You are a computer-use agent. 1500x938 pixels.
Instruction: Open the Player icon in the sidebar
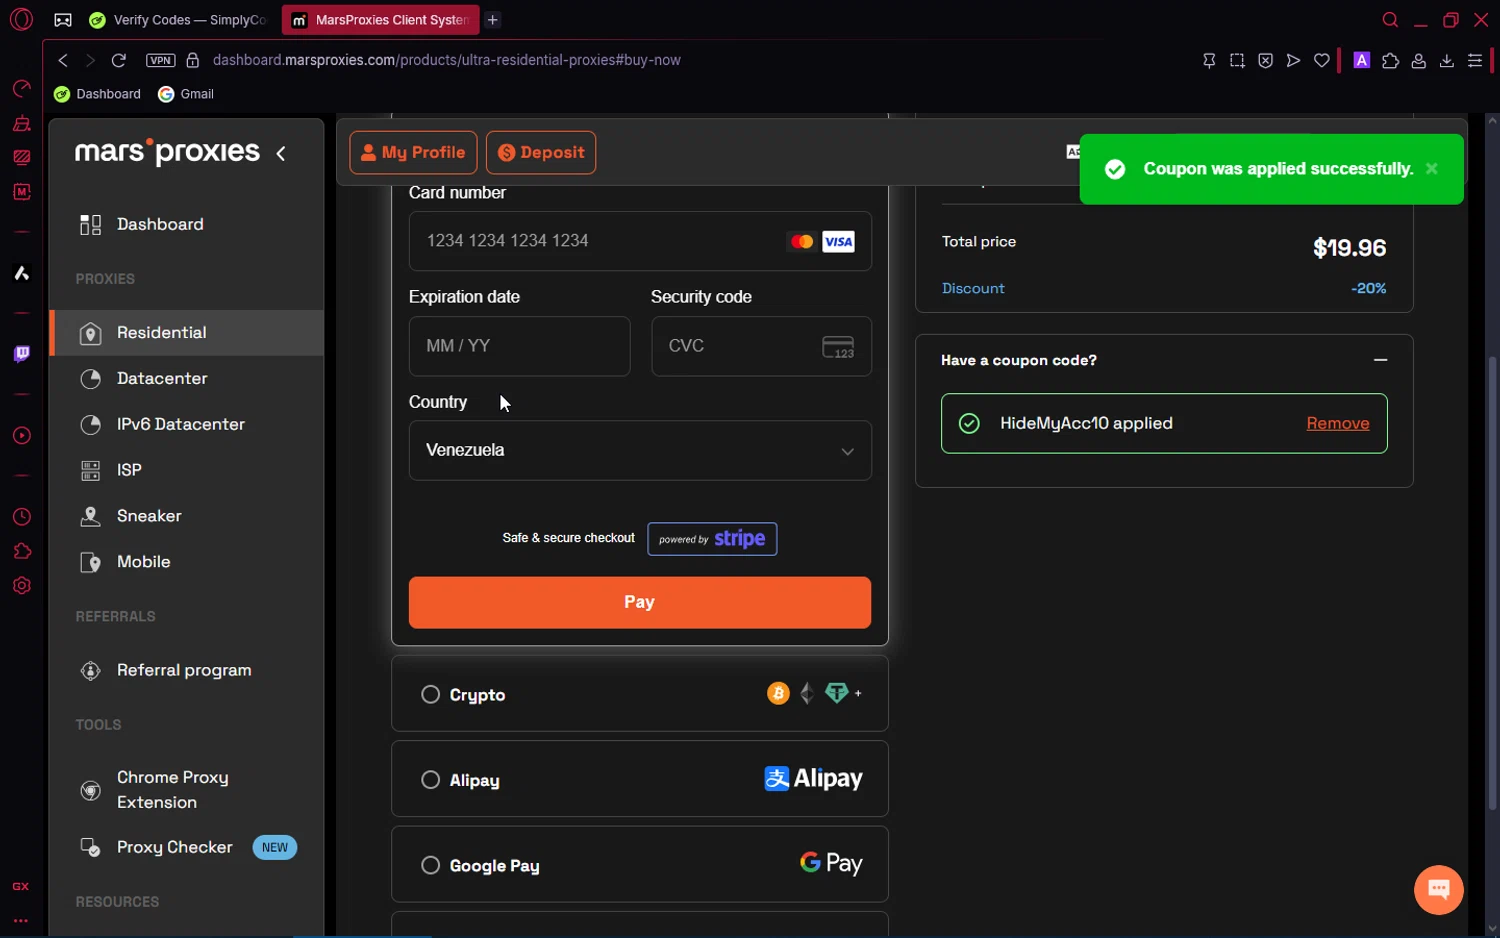22,436
